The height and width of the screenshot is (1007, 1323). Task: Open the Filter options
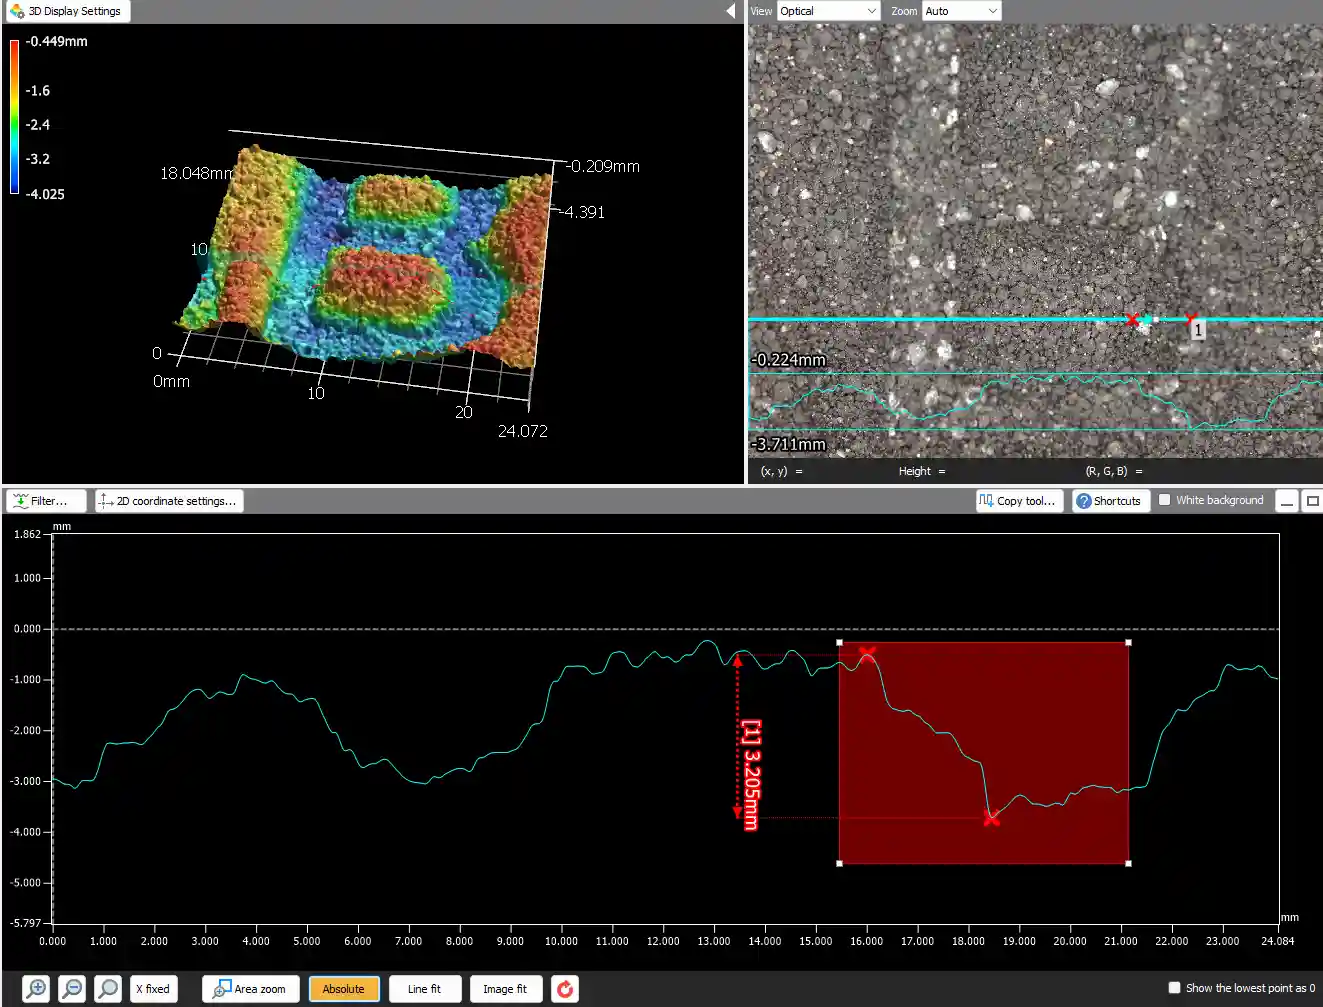tap(45, 500)
